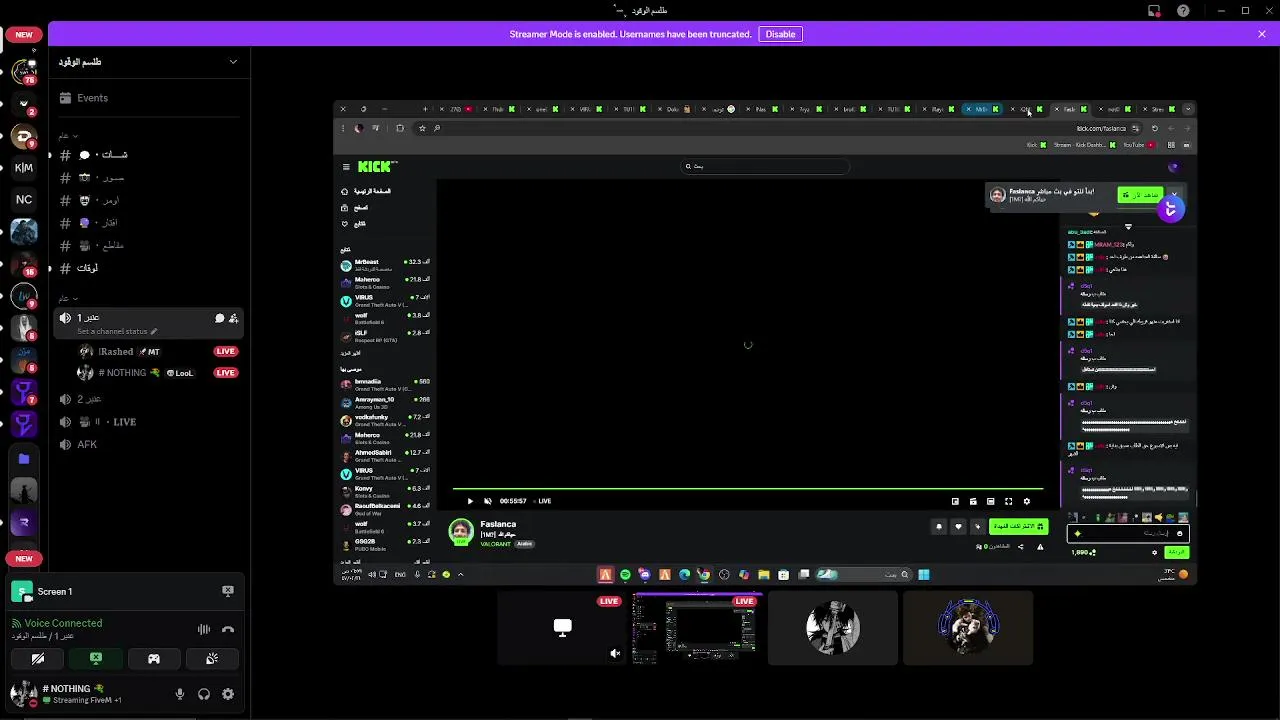Open the Events entry in channel list
The width and height of the screenshot is (1280, 720).
tap(150, 98)
